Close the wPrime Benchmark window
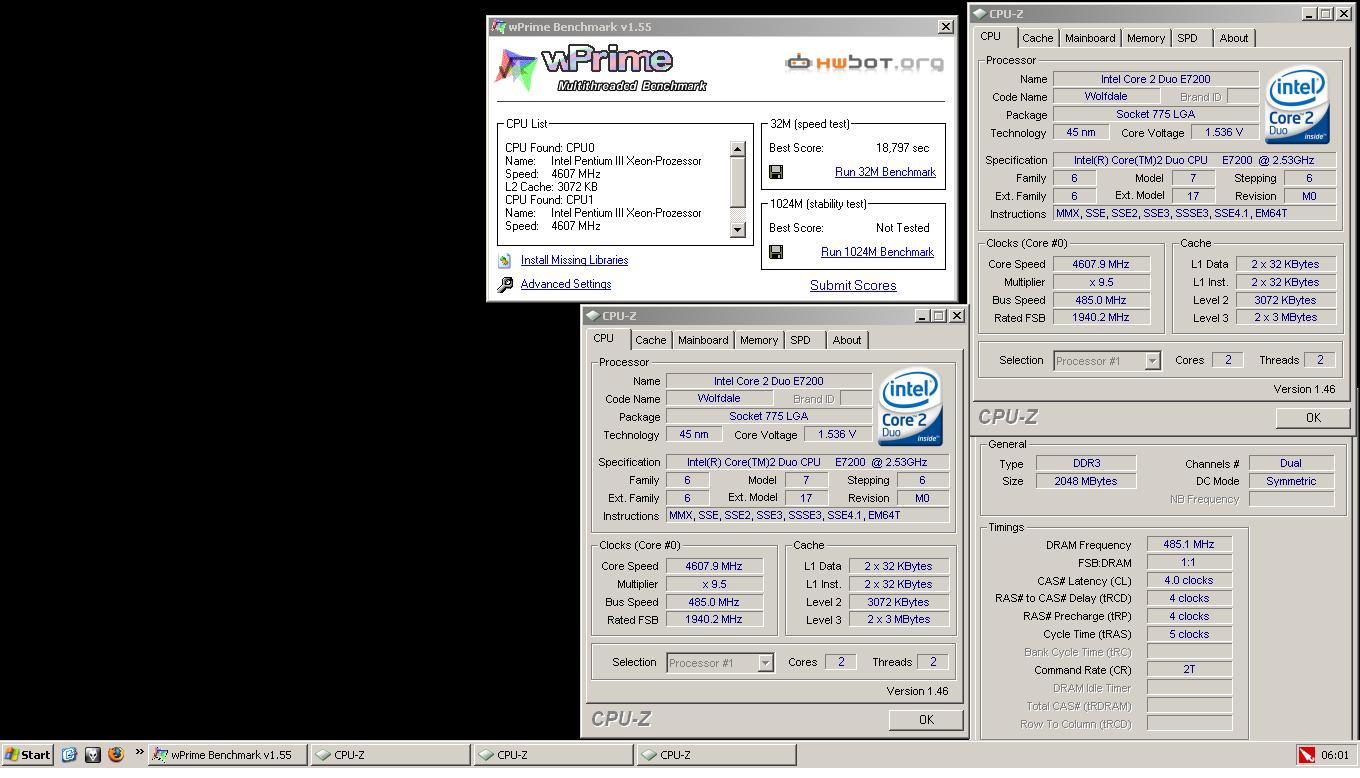 (945, 27)
